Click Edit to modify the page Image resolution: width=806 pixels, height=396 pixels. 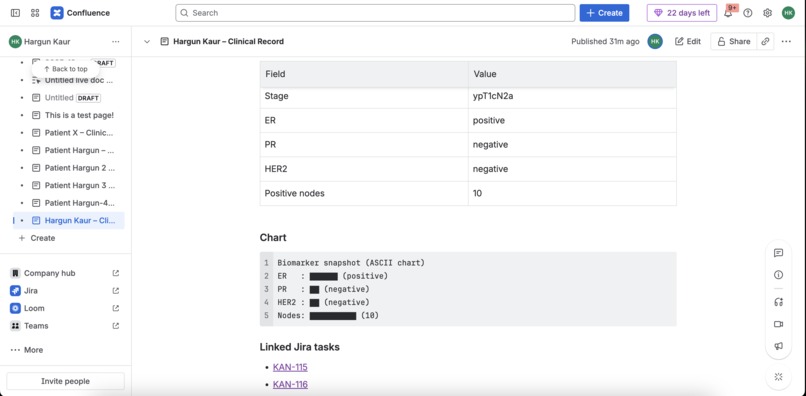(688, 42)
